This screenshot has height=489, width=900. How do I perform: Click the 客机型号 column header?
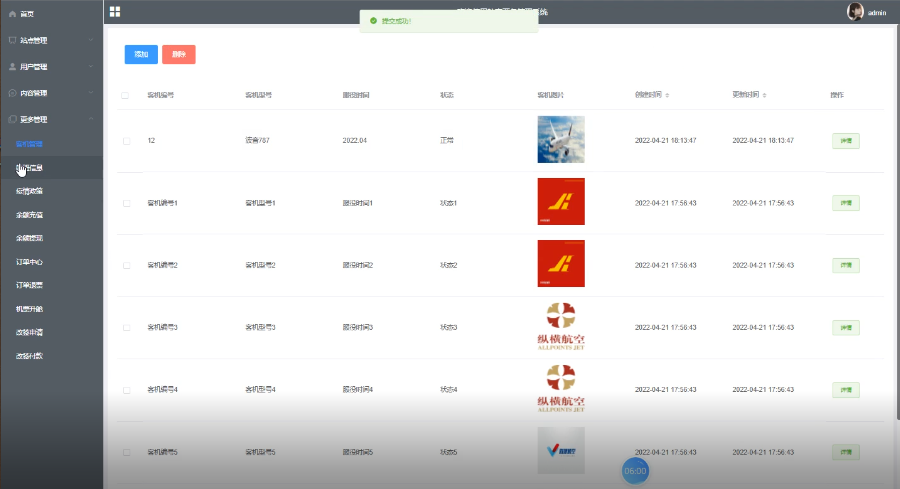tap(258, 95)
